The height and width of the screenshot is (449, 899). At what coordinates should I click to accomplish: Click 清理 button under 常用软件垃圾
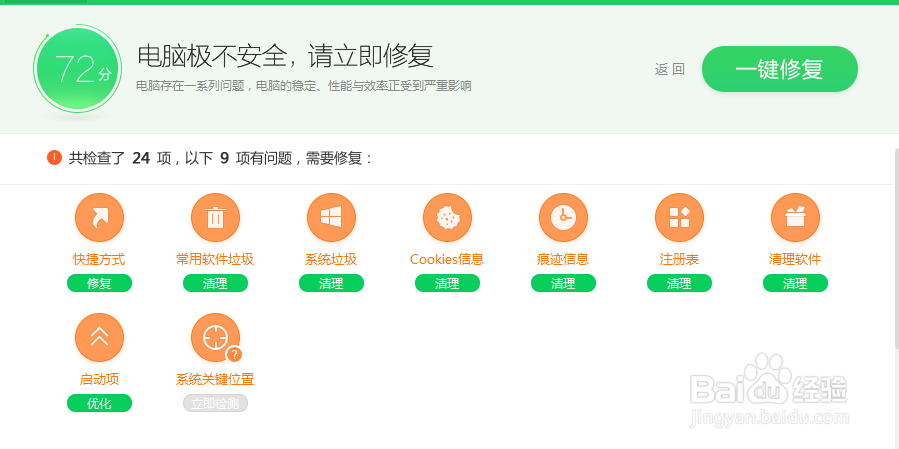(215, 283)
